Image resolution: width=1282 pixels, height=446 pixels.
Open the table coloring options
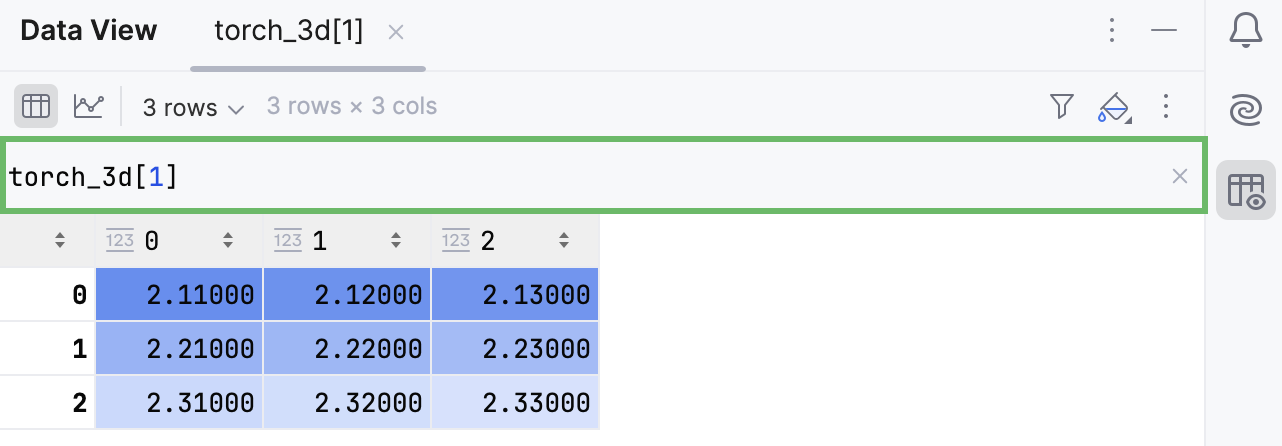[x=1114, y=106]
